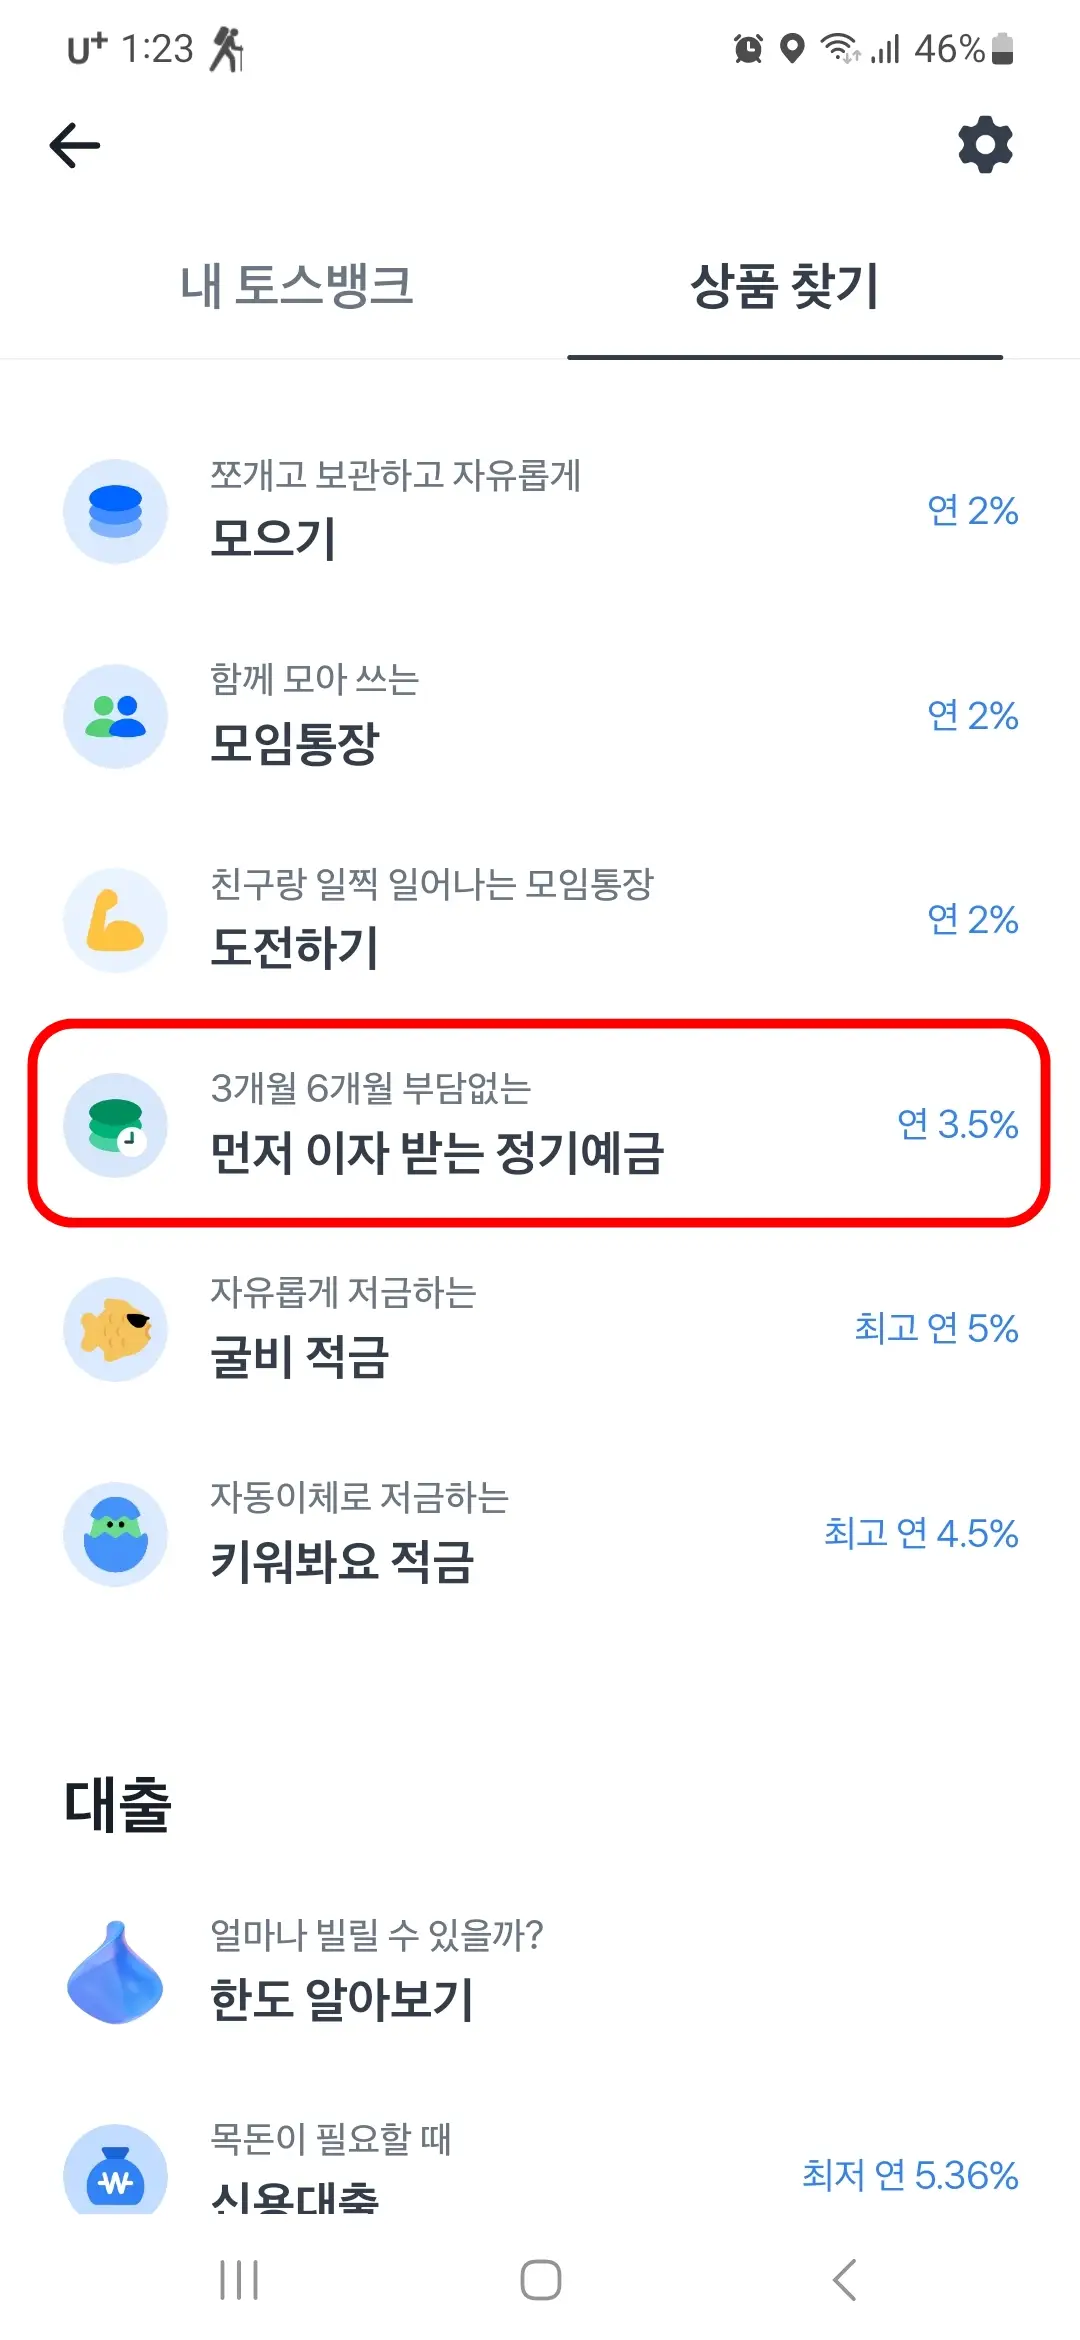Click the 정기예금 green savings icon
Viewport: 1080px width, 2340px height.
(115, 1126)
